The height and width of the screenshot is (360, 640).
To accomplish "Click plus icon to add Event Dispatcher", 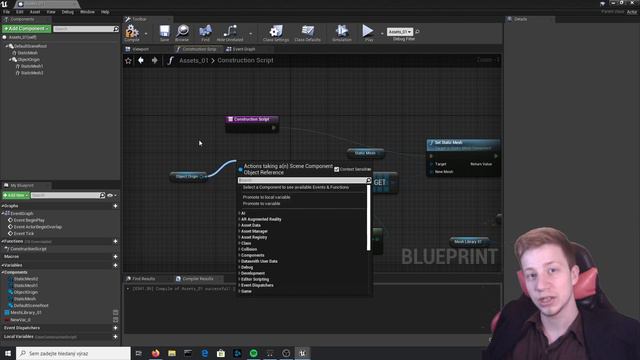I will 115,328.
